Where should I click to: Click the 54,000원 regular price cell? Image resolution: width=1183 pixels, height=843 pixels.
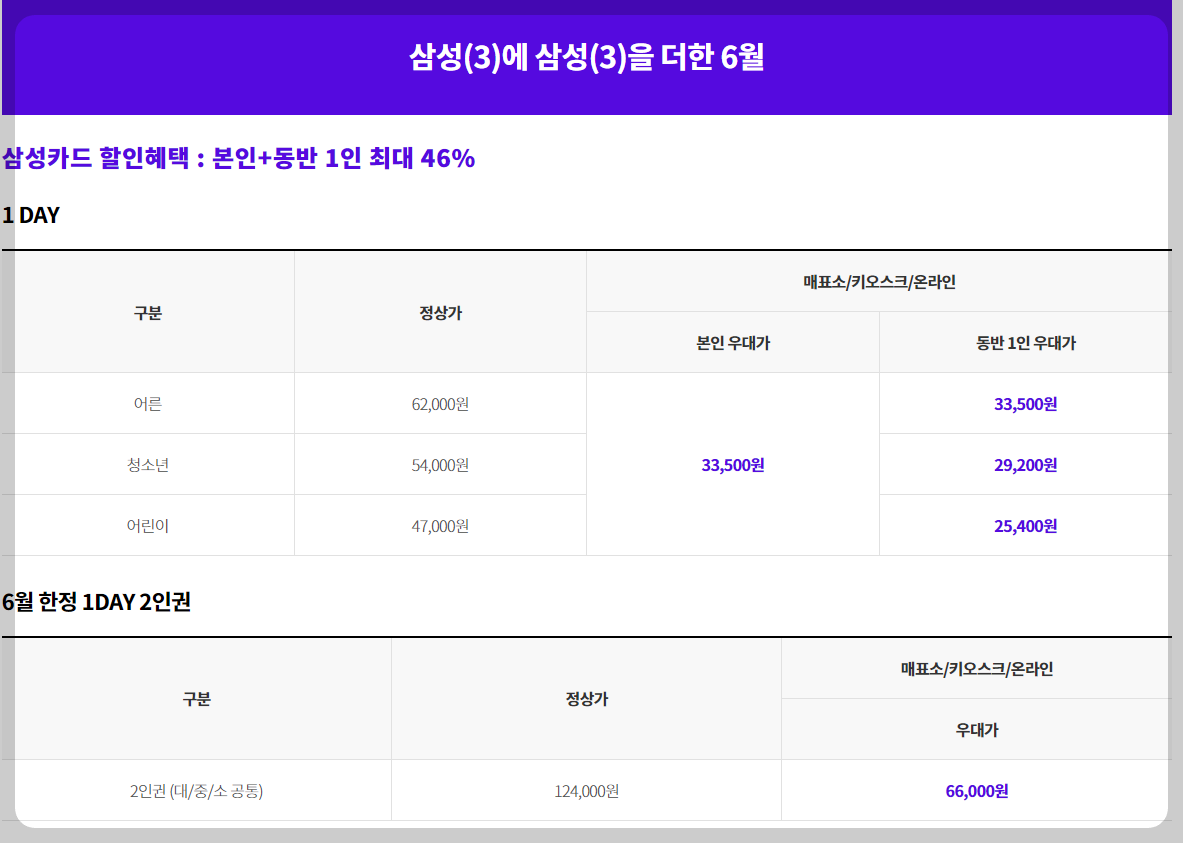click(440, 465)
